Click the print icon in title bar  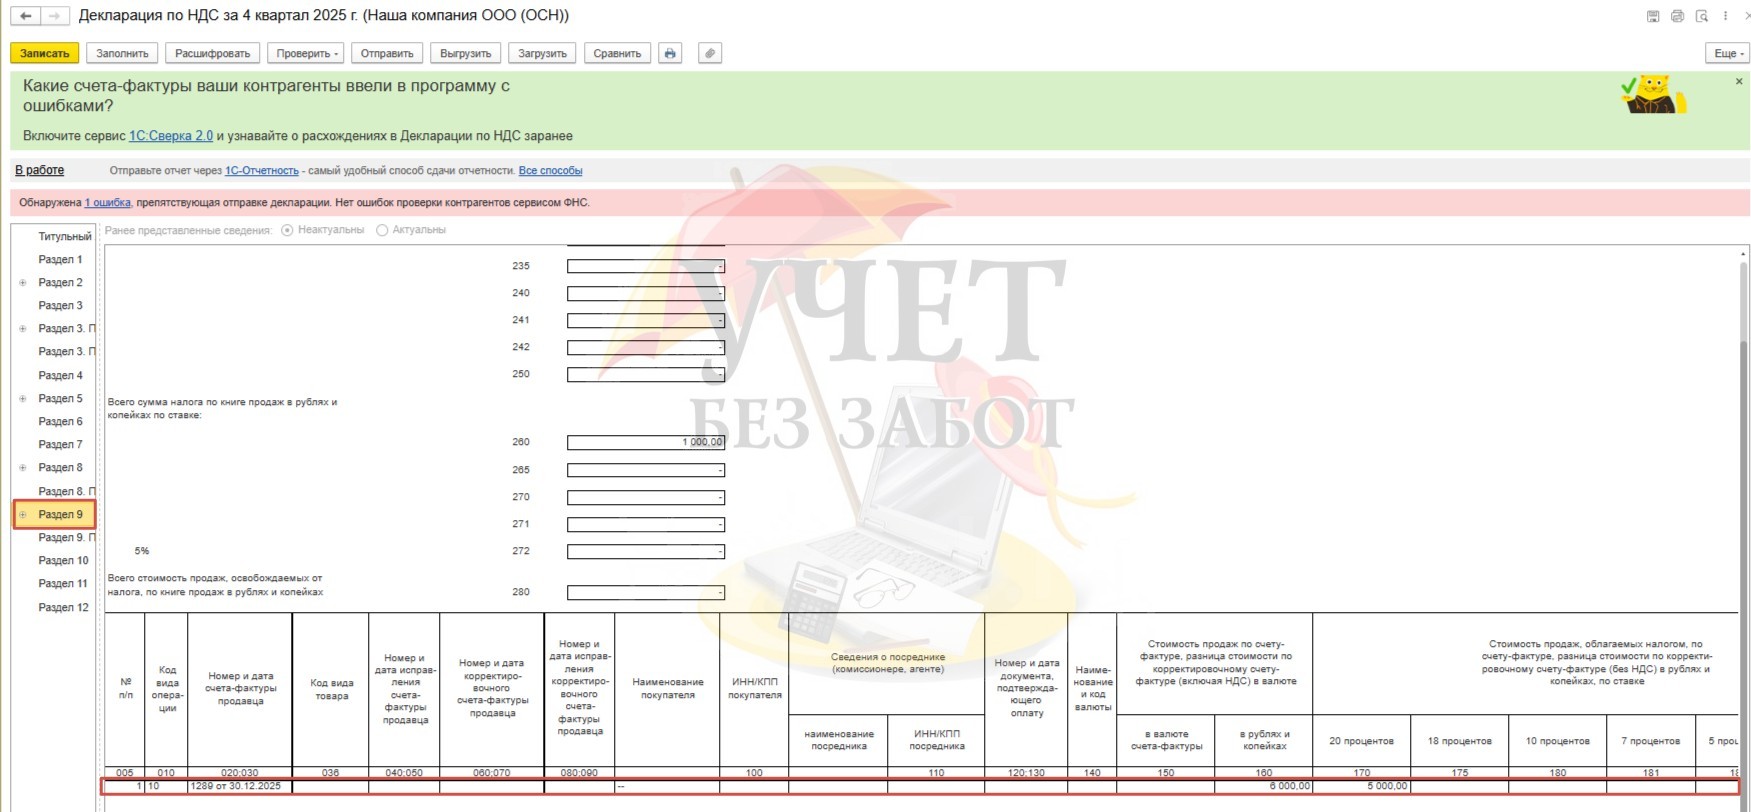(x=1677, y=16)
